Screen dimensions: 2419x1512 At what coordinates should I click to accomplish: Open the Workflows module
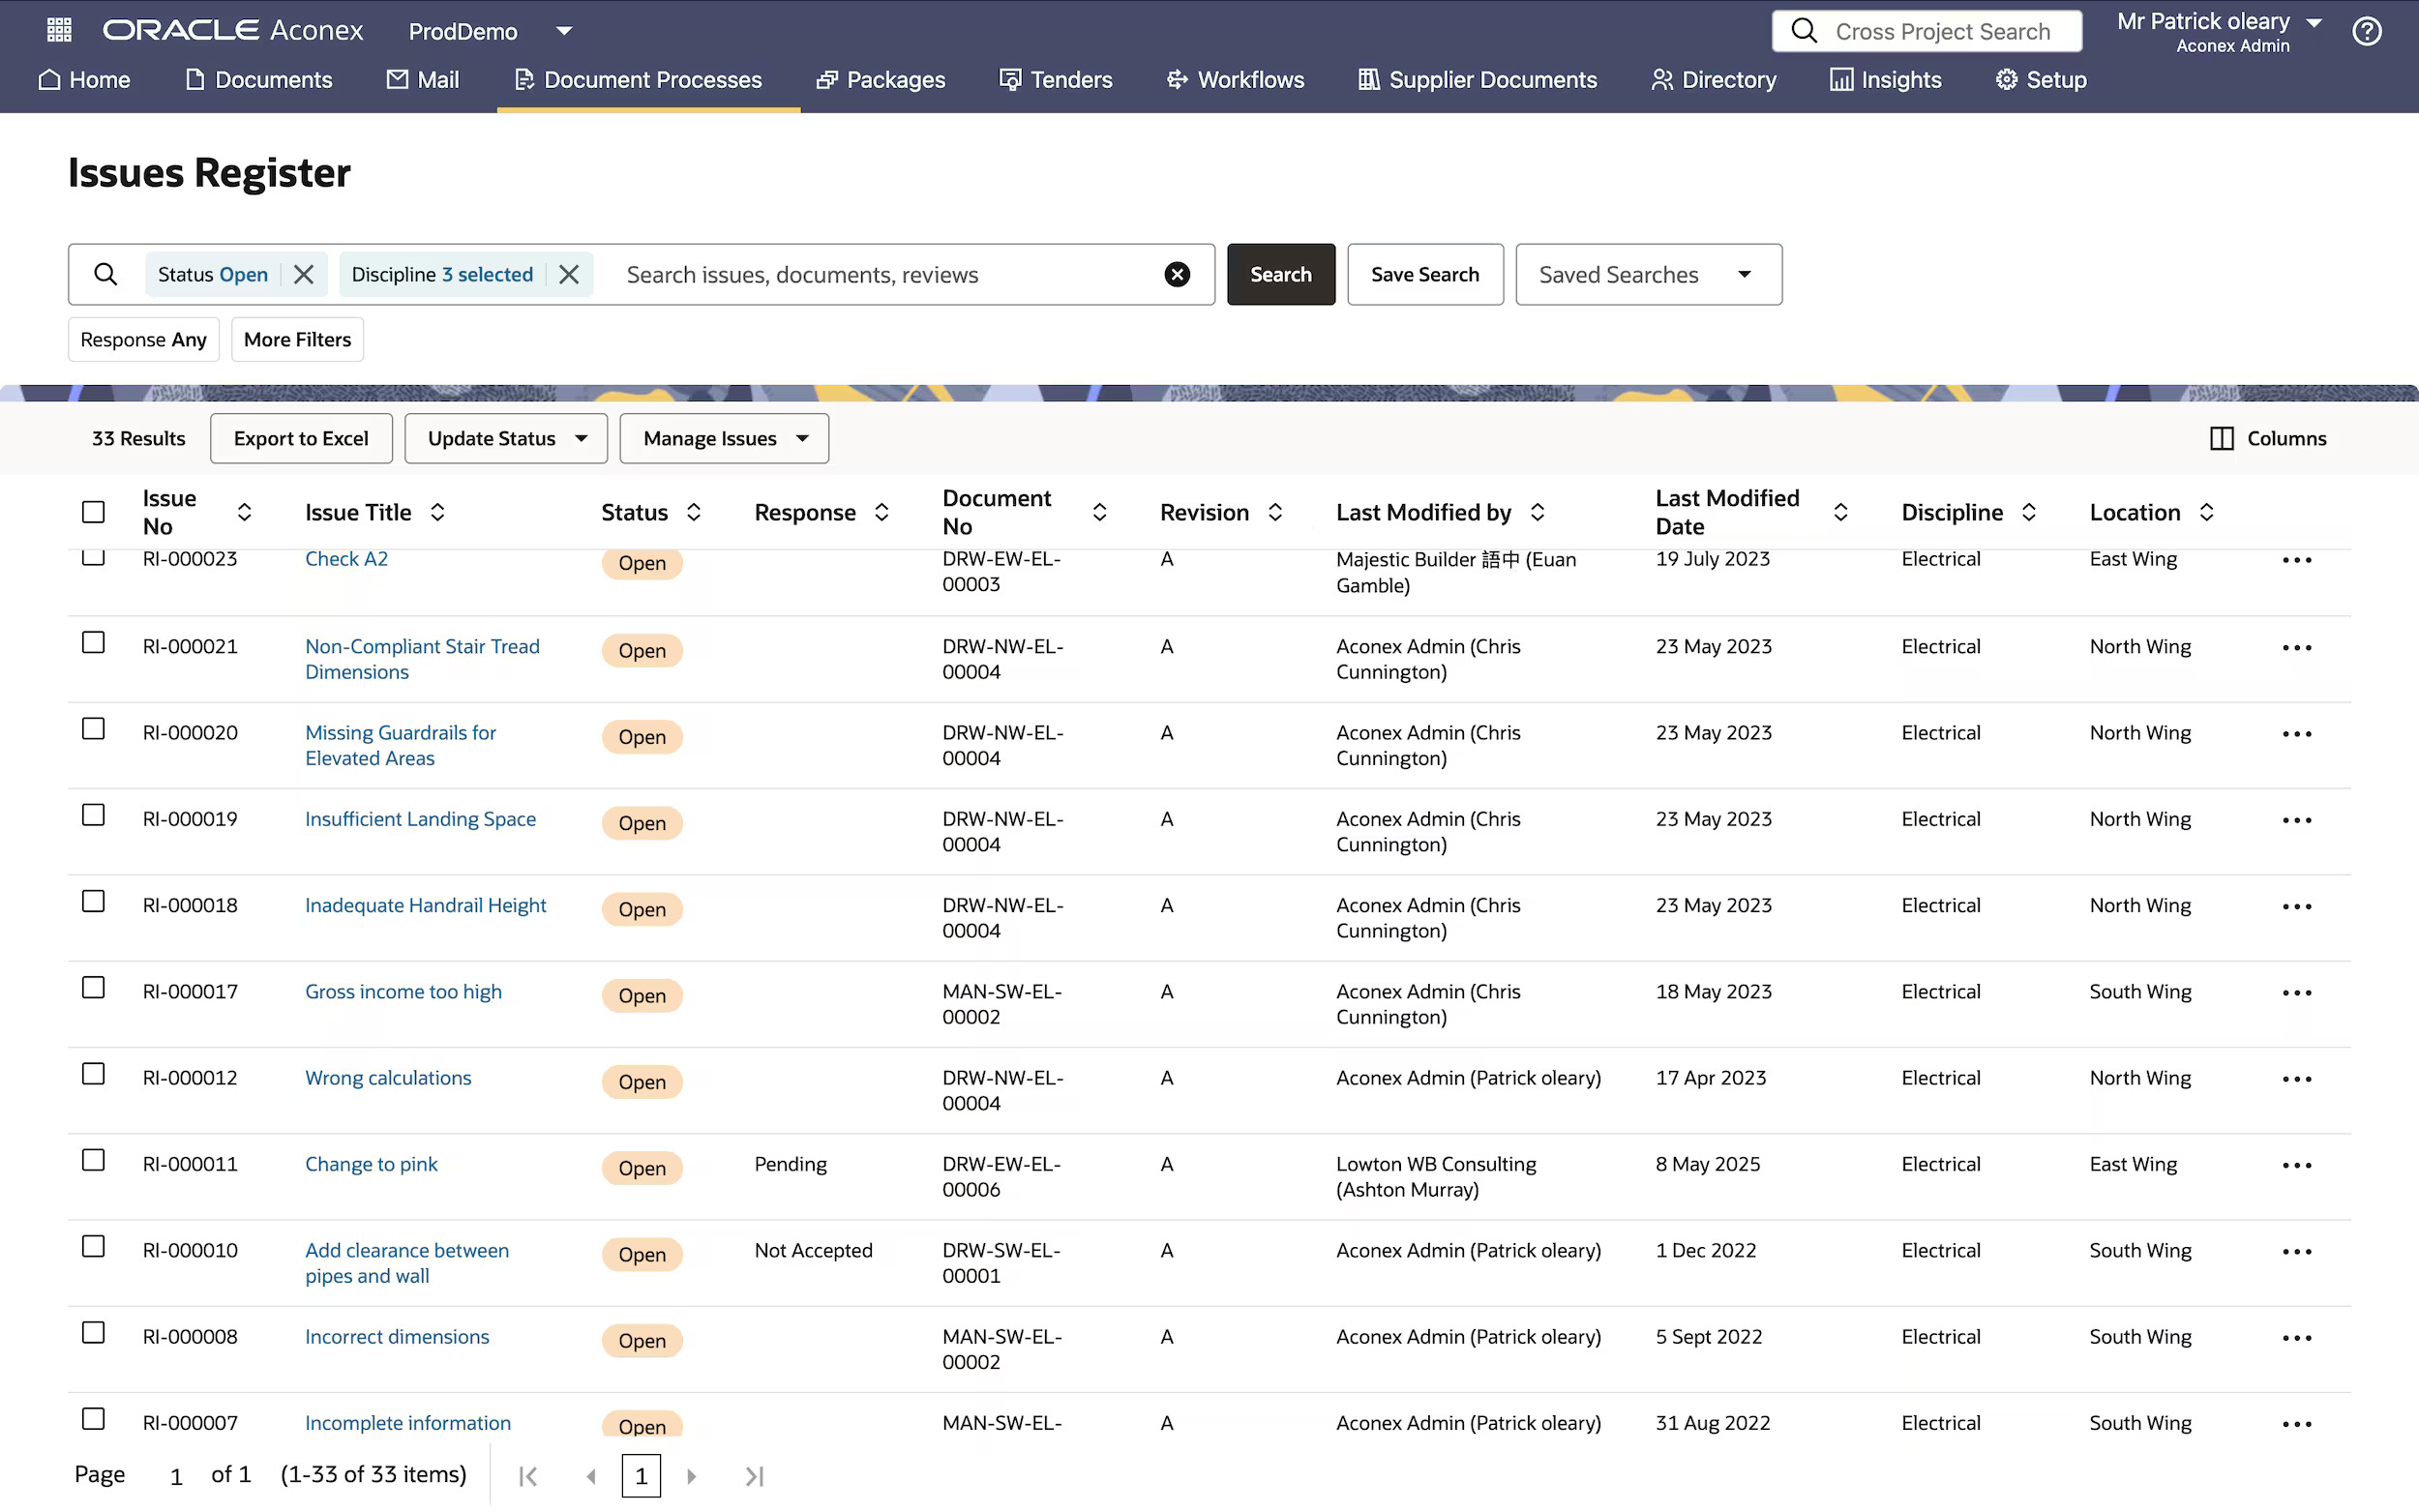pyautogui.click(x=1234, y=80)
